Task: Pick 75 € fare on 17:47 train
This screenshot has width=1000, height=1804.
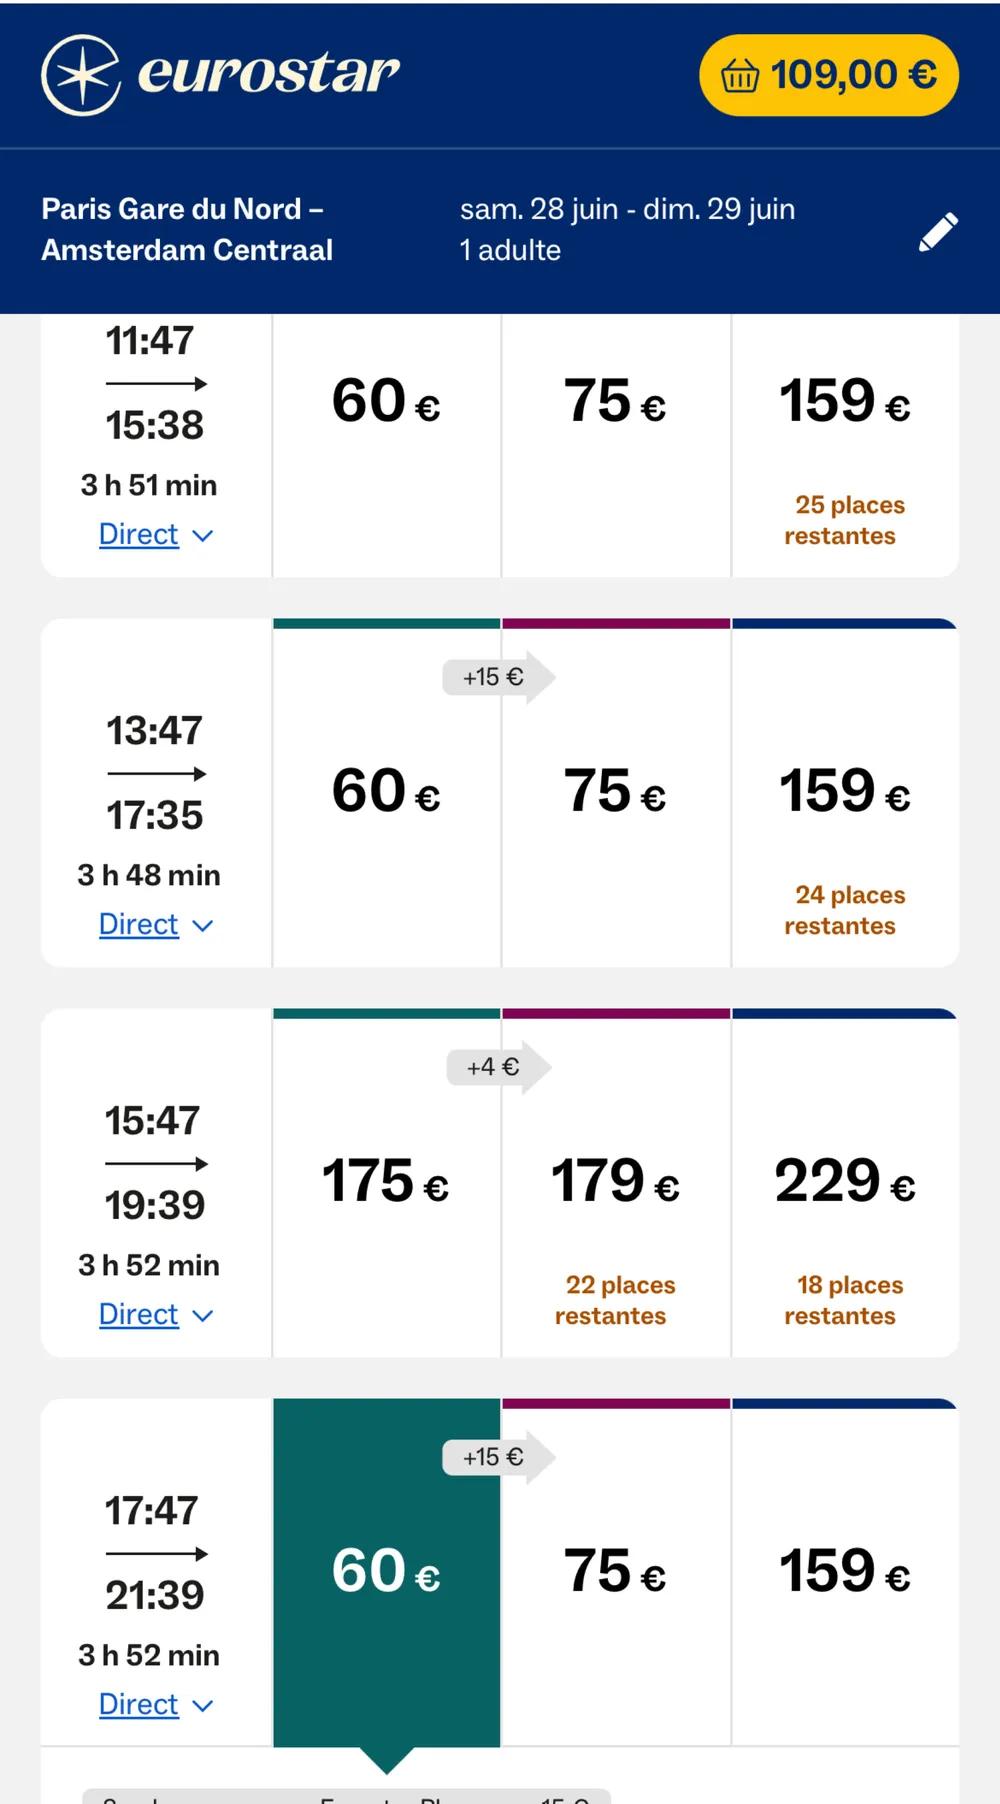Action: coord(615,1572)
